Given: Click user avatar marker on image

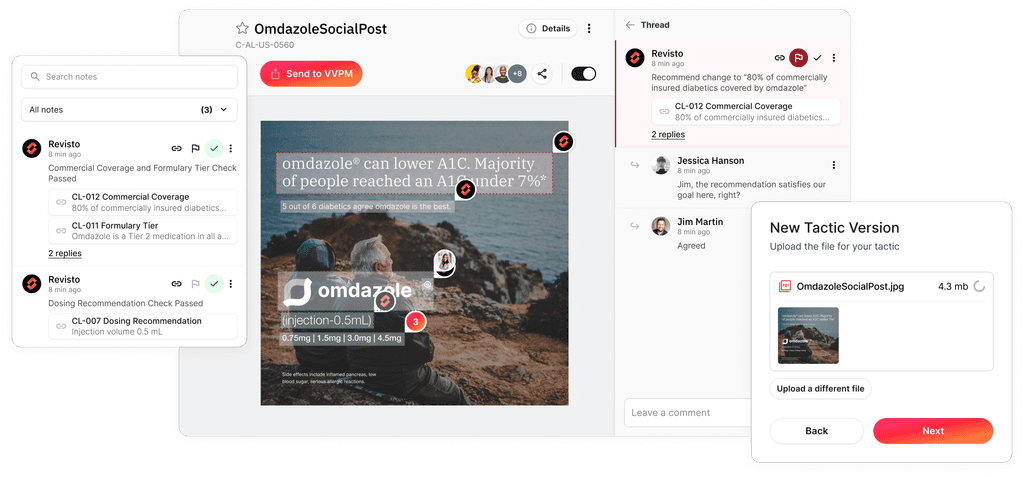Looking at the screenshot, I should pos(445,262).
